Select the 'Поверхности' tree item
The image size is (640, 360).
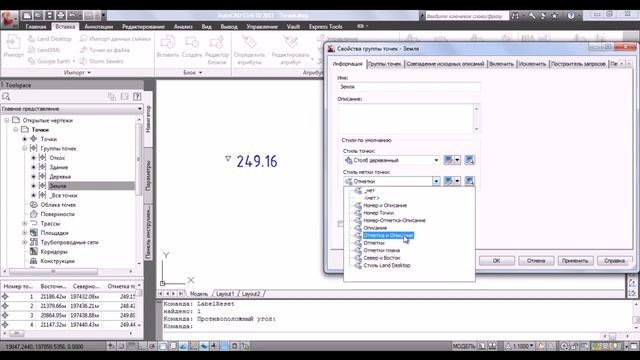(58, 214)
